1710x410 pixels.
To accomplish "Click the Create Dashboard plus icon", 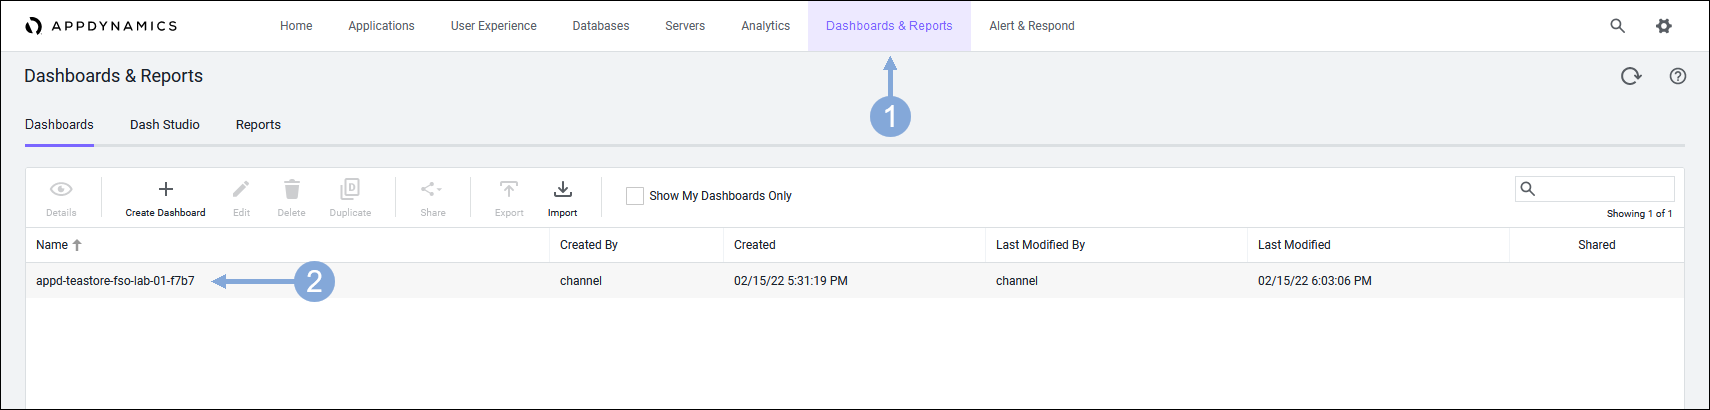I will coord(166,189).
